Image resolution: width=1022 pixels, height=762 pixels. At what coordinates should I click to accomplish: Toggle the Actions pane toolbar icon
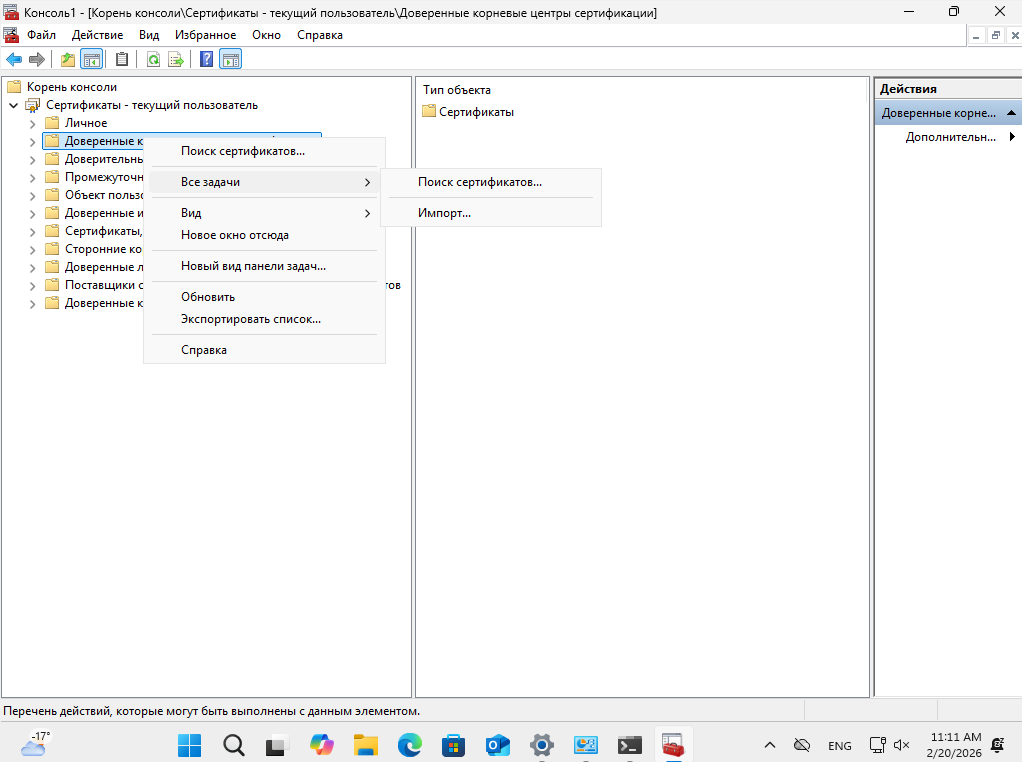pos(230,59)
